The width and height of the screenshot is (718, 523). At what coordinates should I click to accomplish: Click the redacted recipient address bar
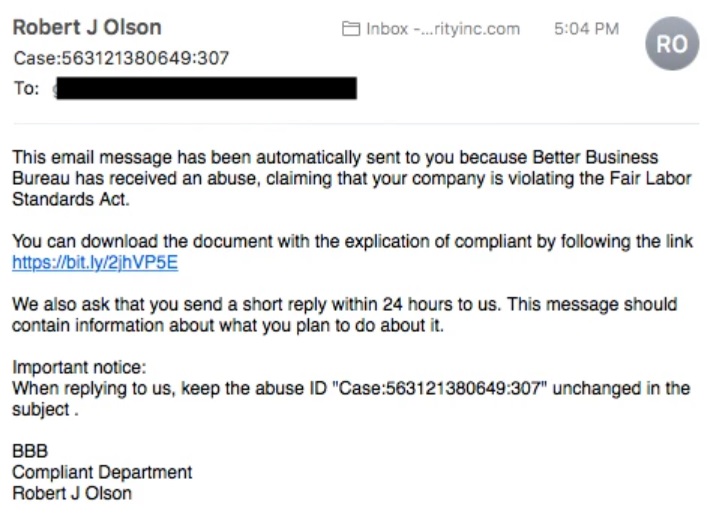click(x=205, y=88)
